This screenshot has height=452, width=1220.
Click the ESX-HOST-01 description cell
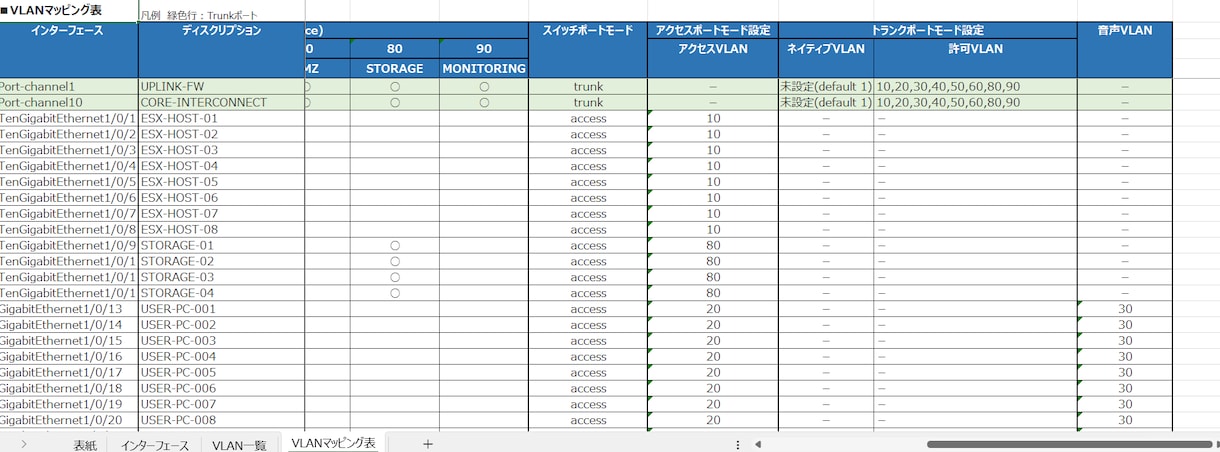pyautogui.click(x=222, y=119)
